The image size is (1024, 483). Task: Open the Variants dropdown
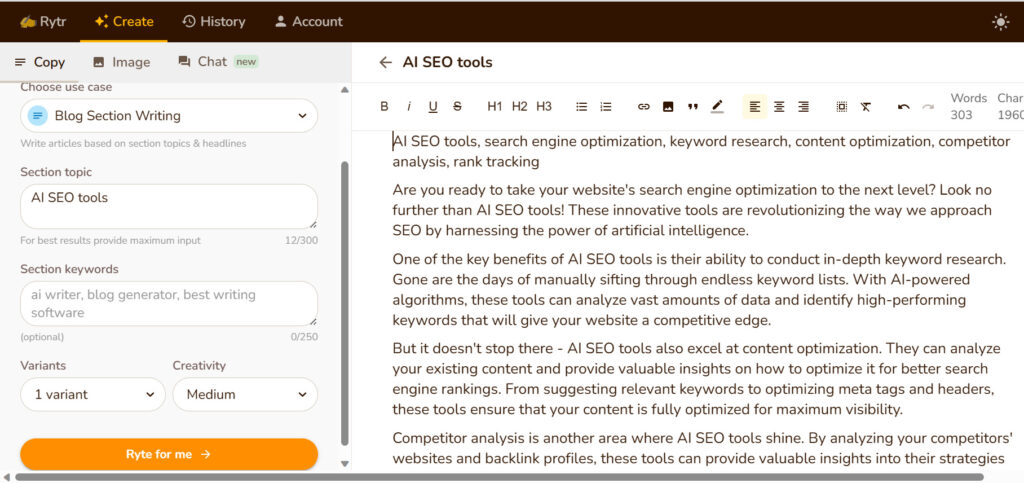click(x=93, y=394)
